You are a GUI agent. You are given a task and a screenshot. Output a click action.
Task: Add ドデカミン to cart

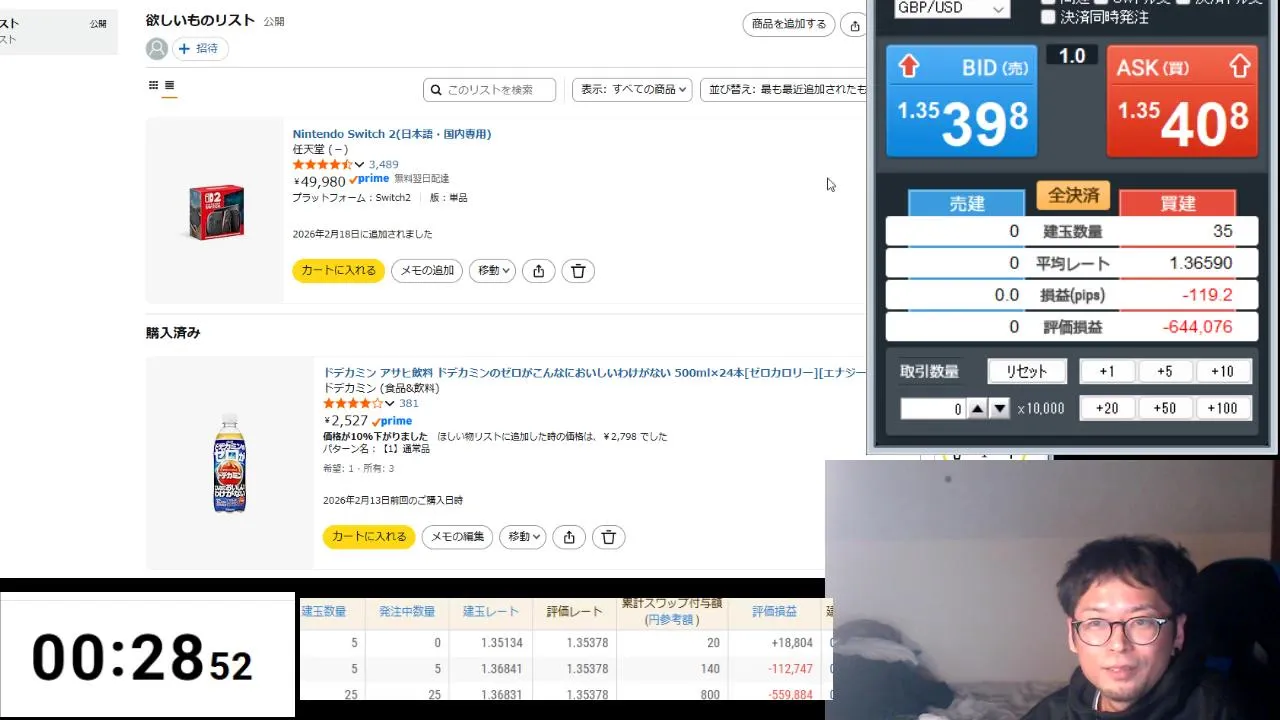tap(369, 537)
